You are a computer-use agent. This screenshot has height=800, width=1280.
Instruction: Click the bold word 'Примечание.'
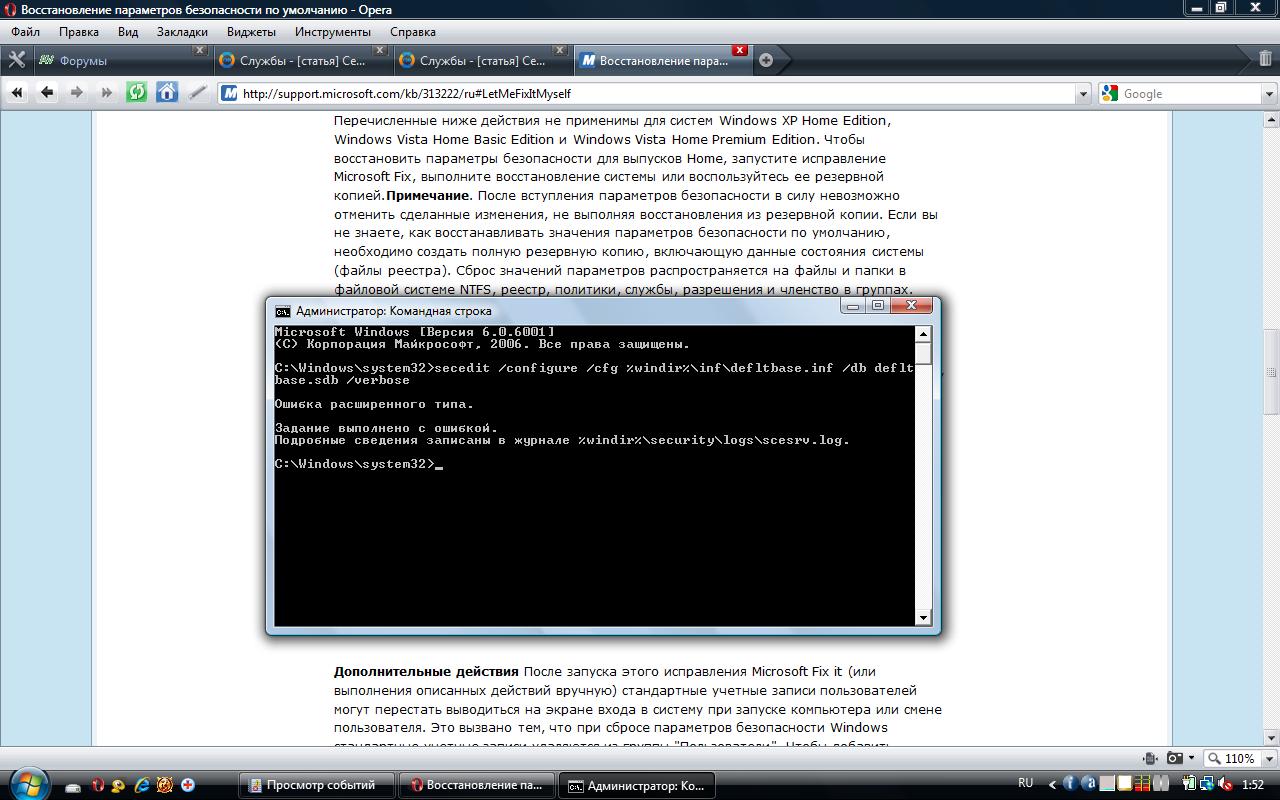point(430,196)
